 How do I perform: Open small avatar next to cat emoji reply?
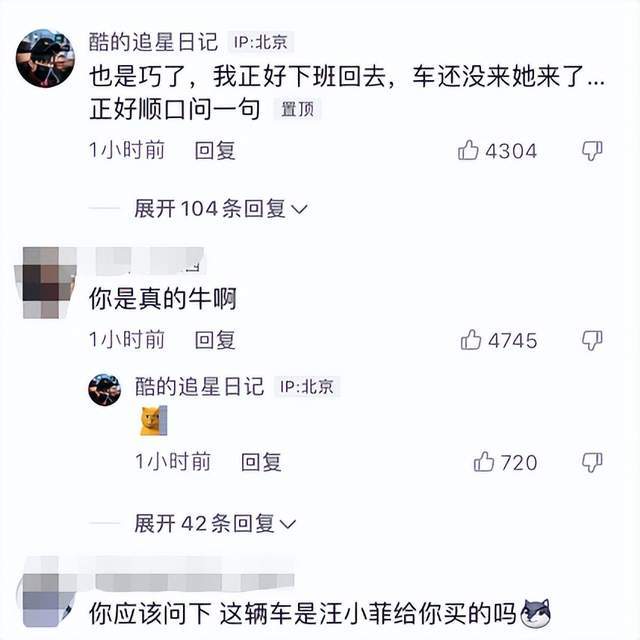104,390
